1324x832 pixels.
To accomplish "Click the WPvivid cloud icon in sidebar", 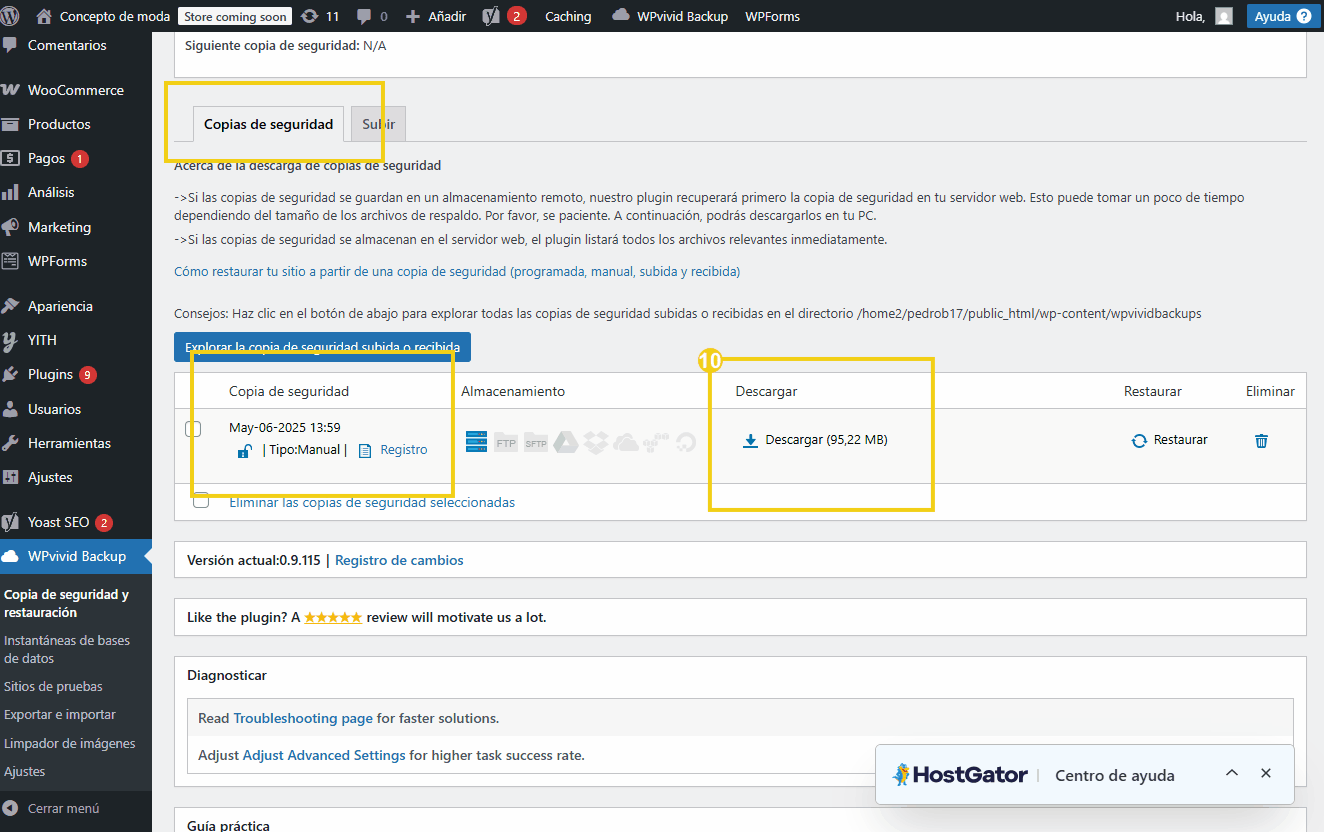I will pos(10,556).
